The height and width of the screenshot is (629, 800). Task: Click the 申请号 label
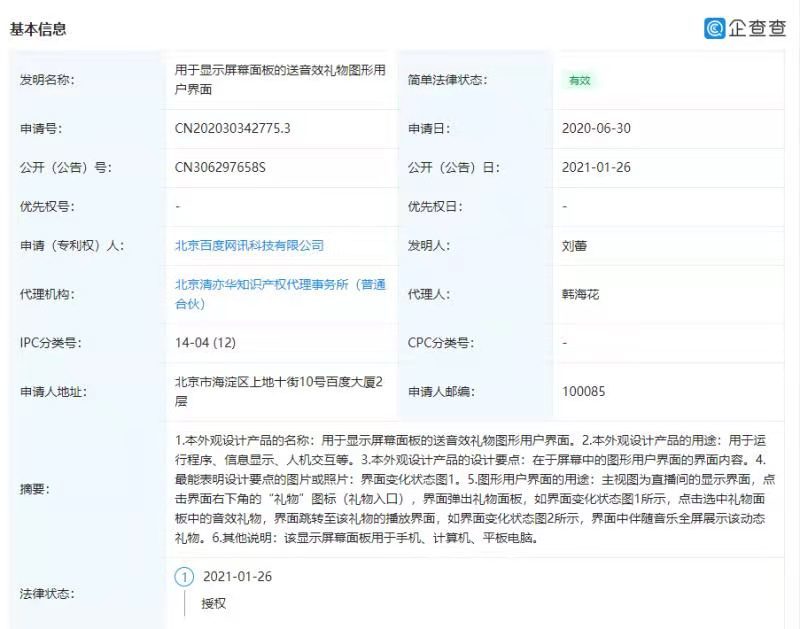(41, 129)
